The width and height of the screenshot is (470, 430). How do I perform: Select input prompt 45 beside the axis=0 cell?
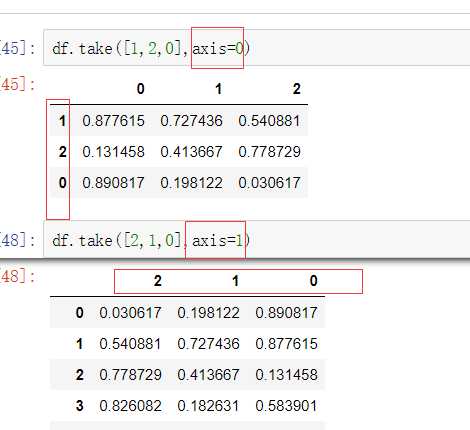pyautogui.click(x=17, y=48)
